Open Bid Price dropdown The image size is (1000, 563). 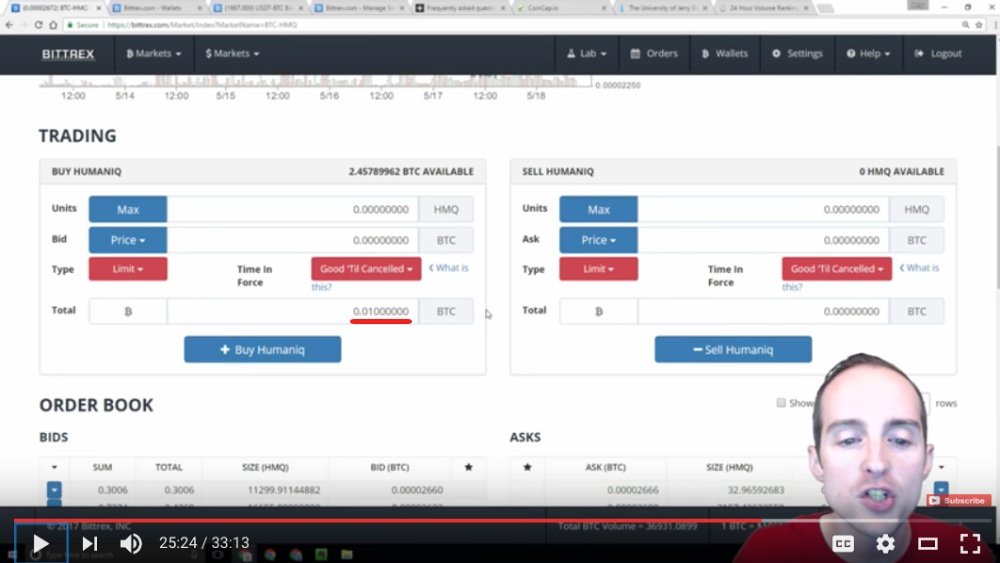coord(128,240)
